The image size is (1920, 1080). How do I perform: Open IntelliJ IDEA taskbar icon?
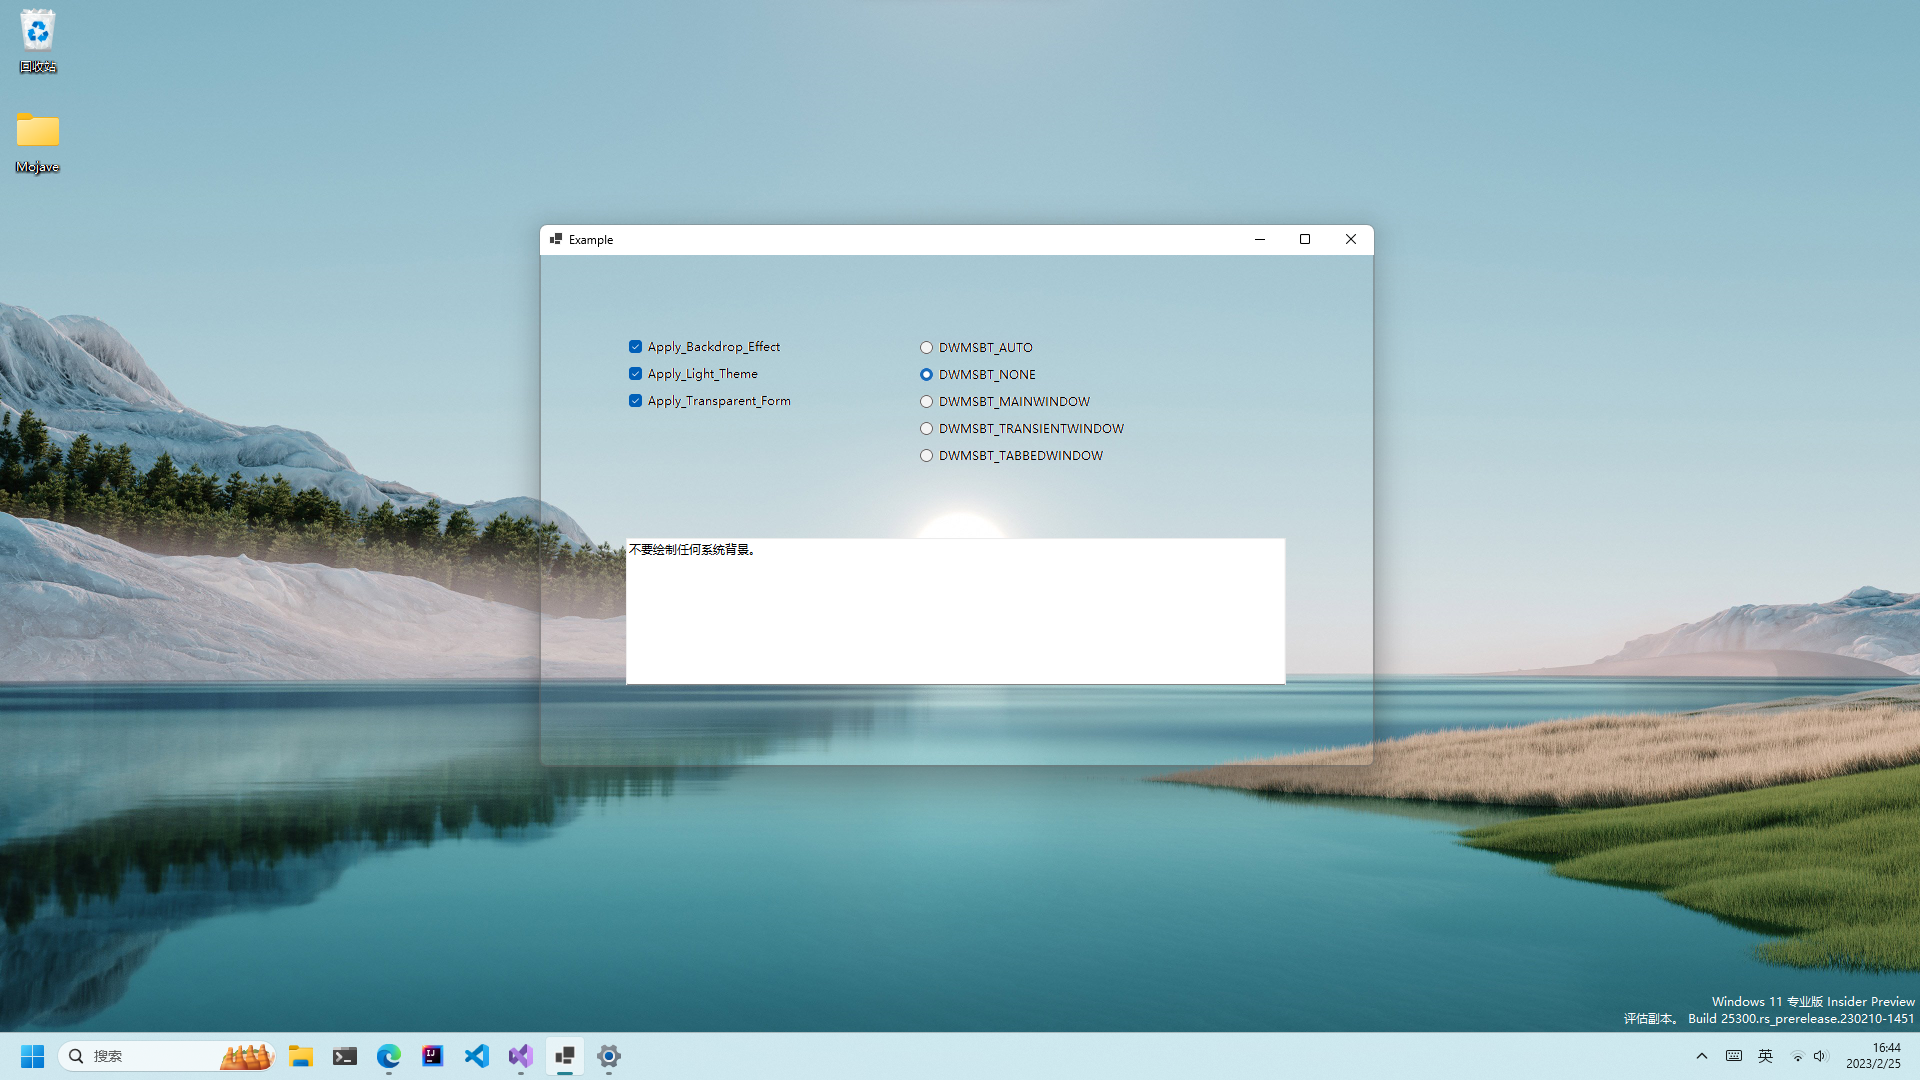point(433,1056)
